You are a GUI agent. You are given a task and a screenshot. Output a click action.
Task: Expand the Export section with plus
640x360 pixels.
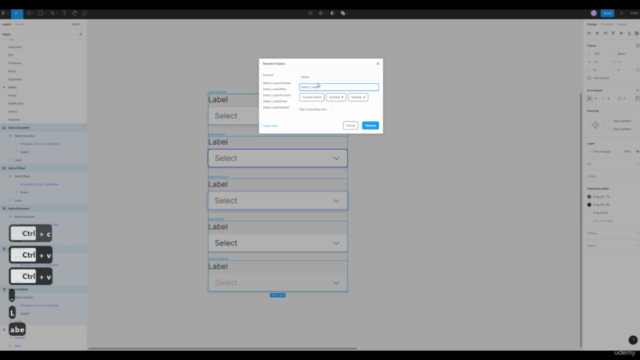(x=637, y=245)
